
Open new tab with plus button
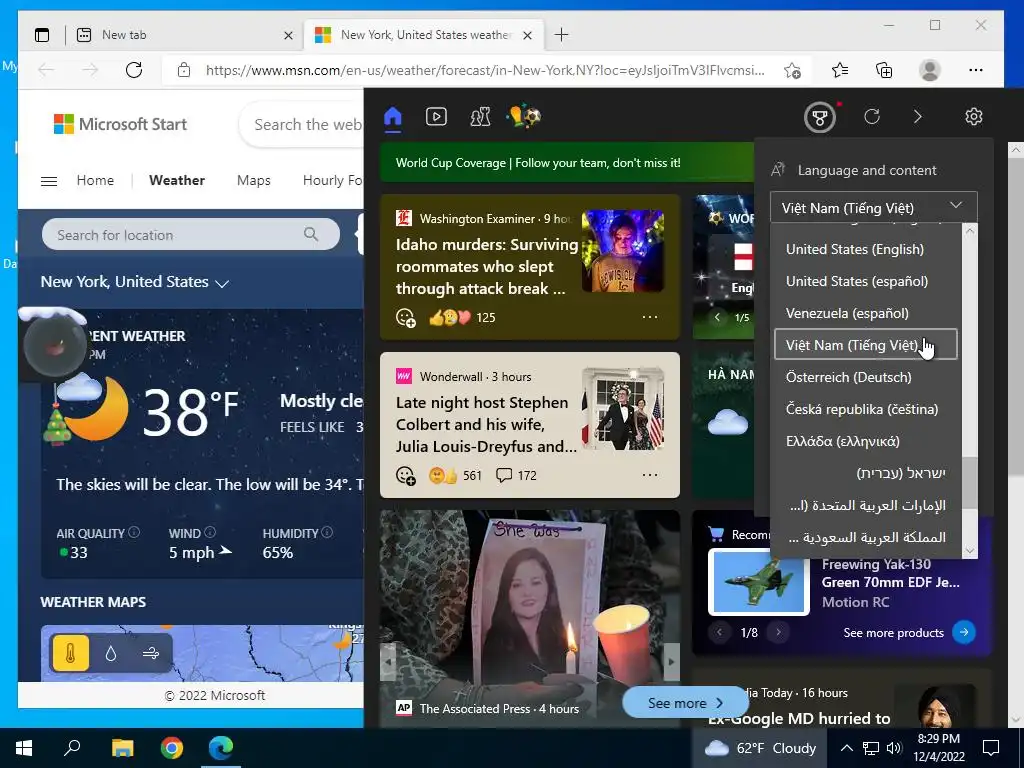coord(561,35)
